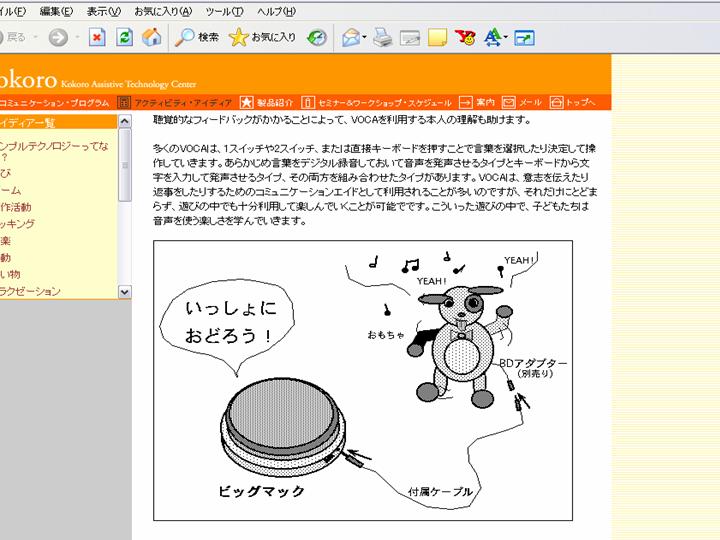Open sidebar link い物
Image resolution: width=720 pixels, height=540 pixels.
(10, 274)
